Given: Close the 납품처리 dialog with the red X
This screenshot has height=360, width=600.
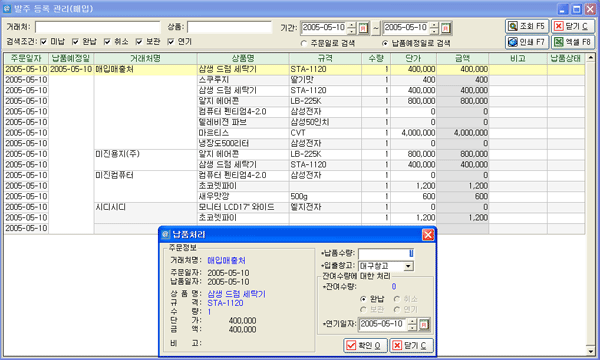Looking at the screenshot, I should [x=428, y=235].
